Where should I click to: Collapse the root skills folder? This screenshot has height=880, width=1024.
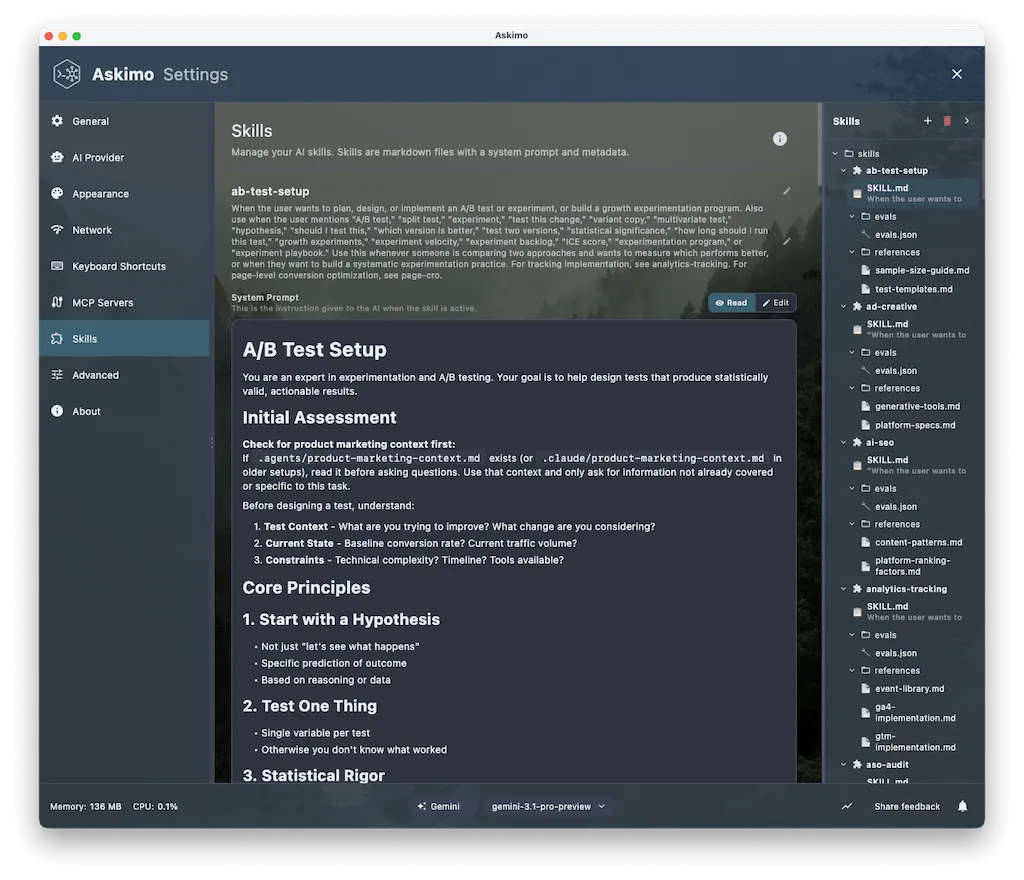835,153
